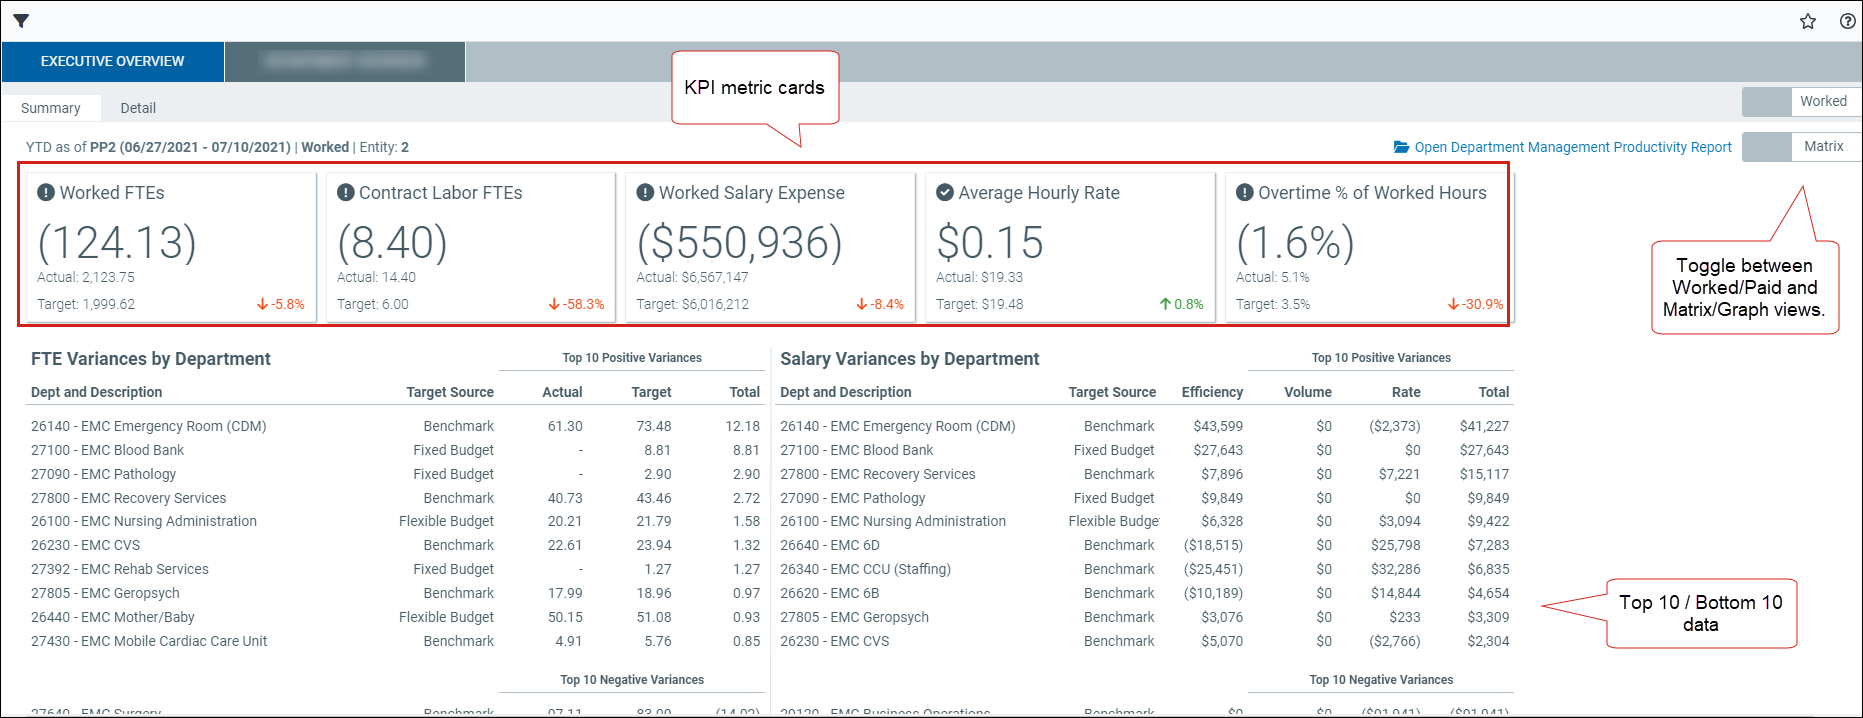Screen dimensions: 1863x718
Task: Open Department Management Productivity Report link
Action: pyautogui.click(x=1572, y=147)
